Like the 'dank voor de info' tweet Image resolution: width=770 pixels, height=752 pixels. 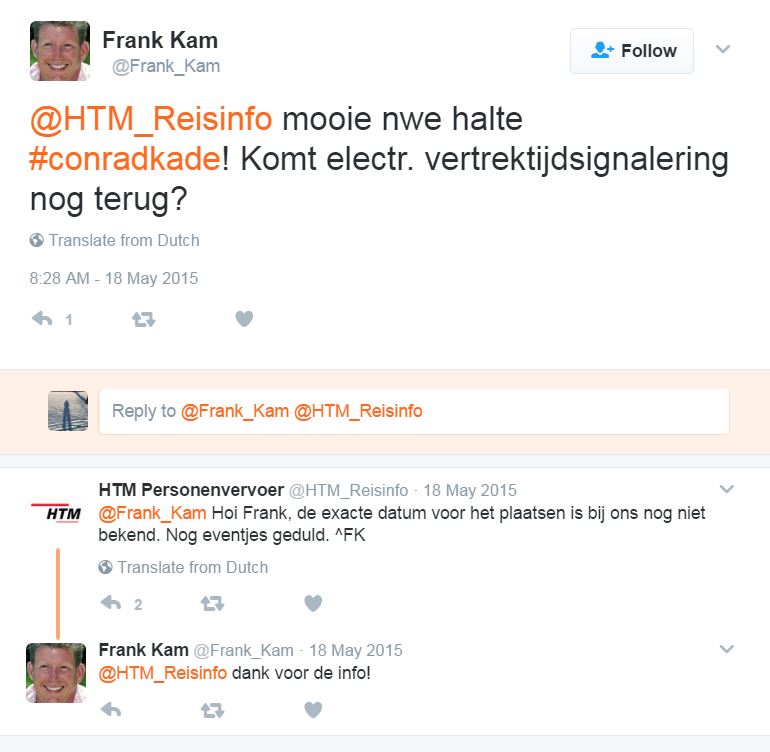coord(313,709)
